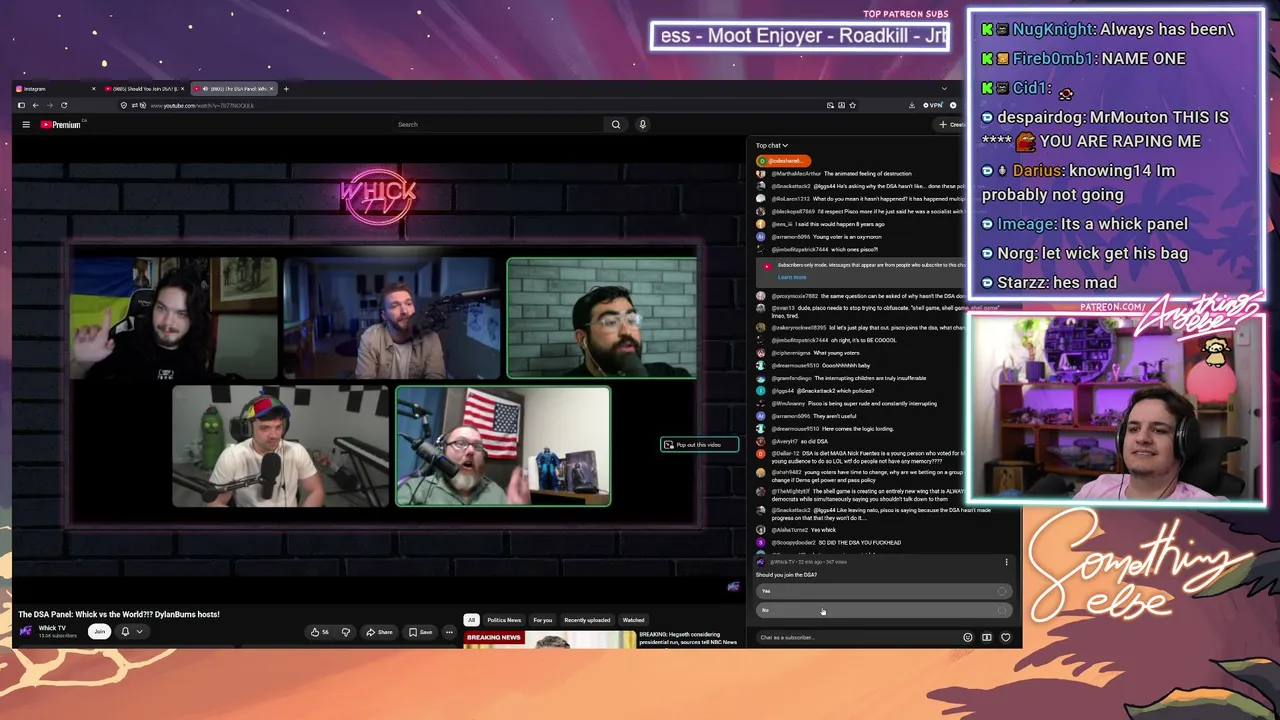Open the Learn more link in chat
The width and height of the screenshot is (1280, 720).
coord(792,277)
